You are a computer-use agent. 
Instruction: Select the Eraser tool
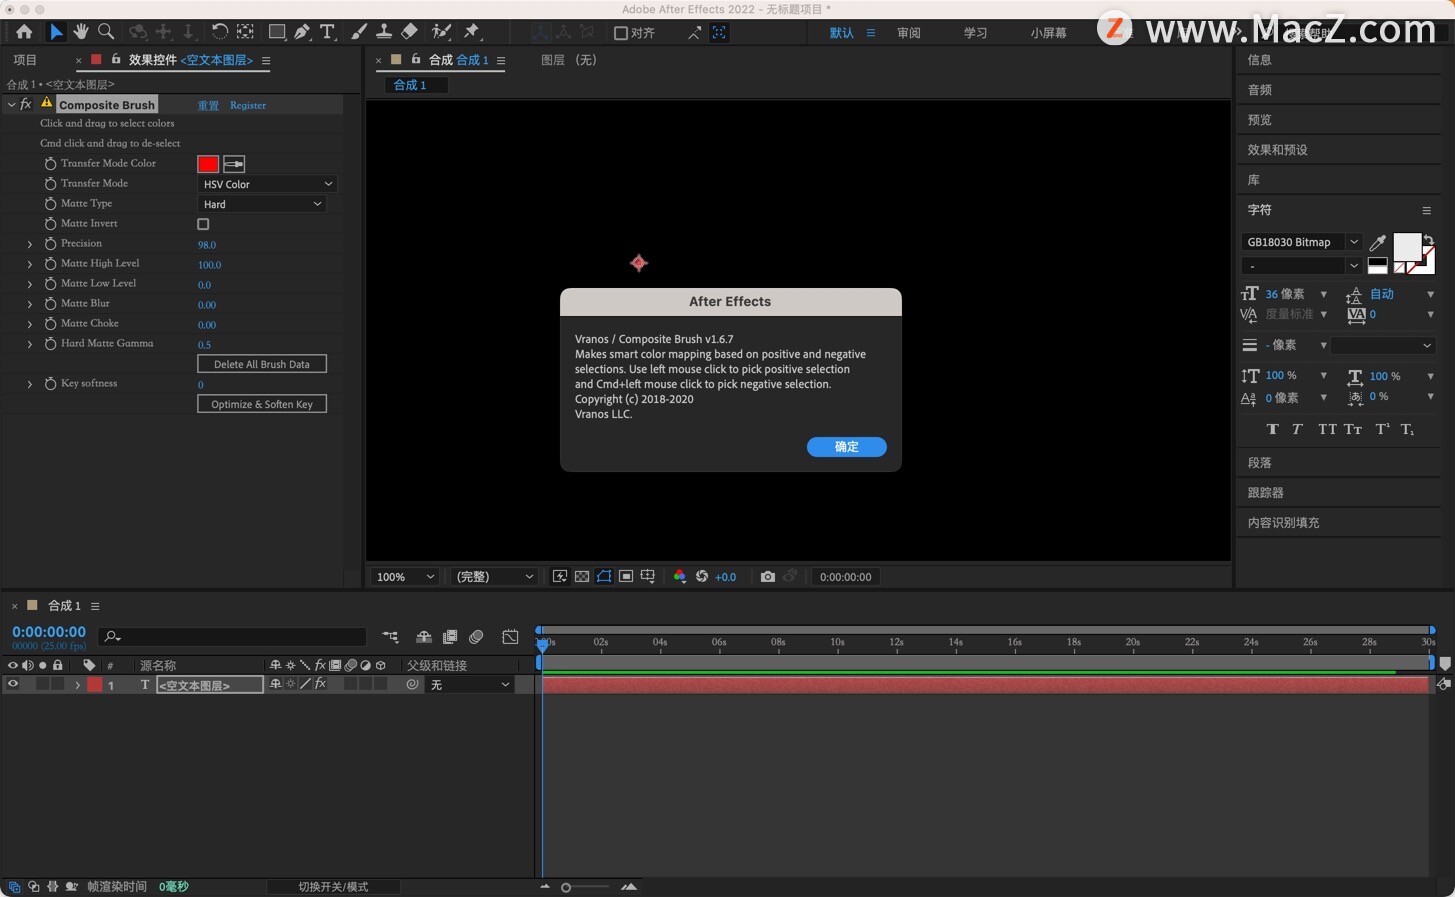click(409, 32)
